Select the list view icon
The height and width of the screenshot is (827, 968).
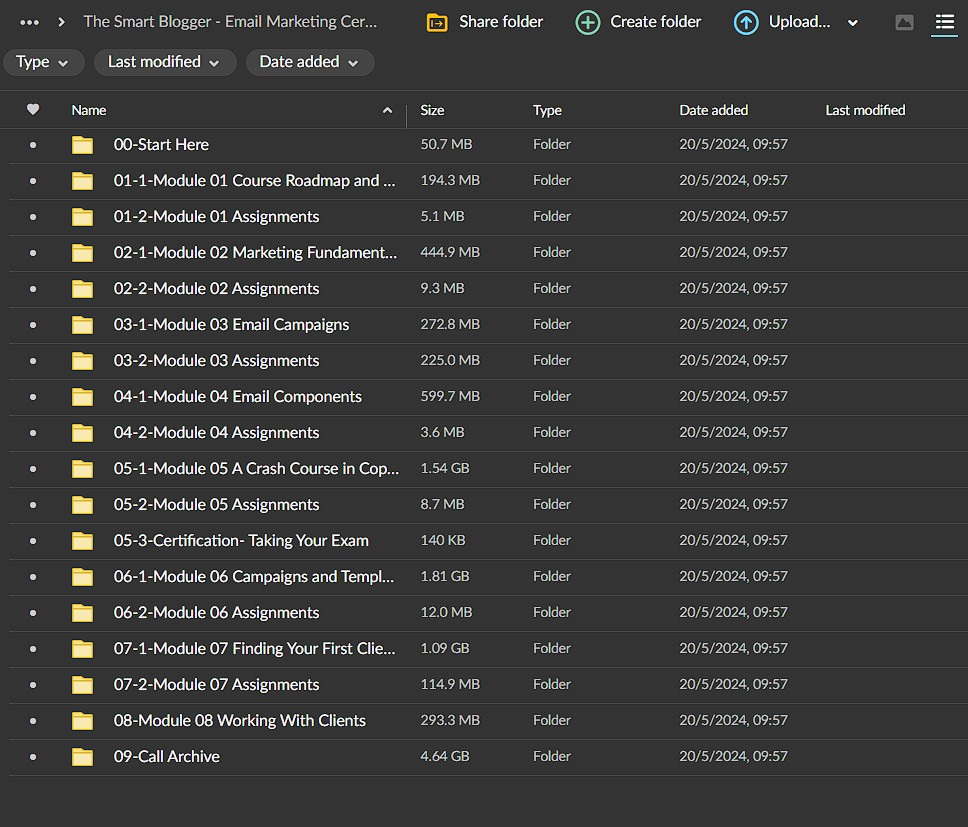[944, 22]
